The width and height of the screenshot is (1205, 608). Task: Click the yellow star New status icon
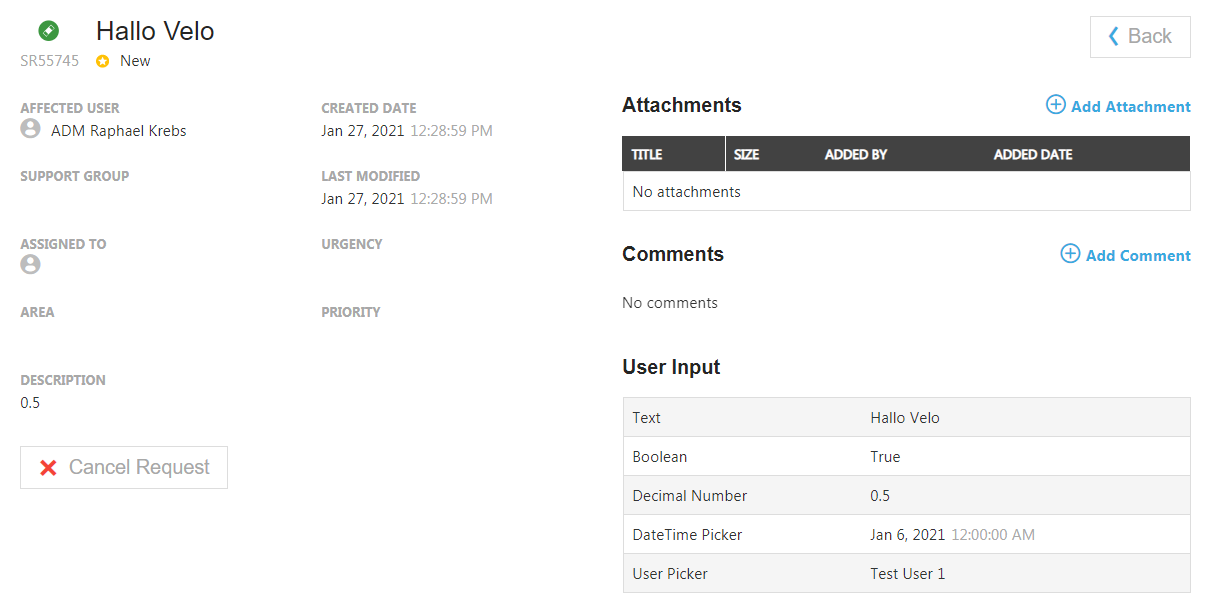(102, 61)
